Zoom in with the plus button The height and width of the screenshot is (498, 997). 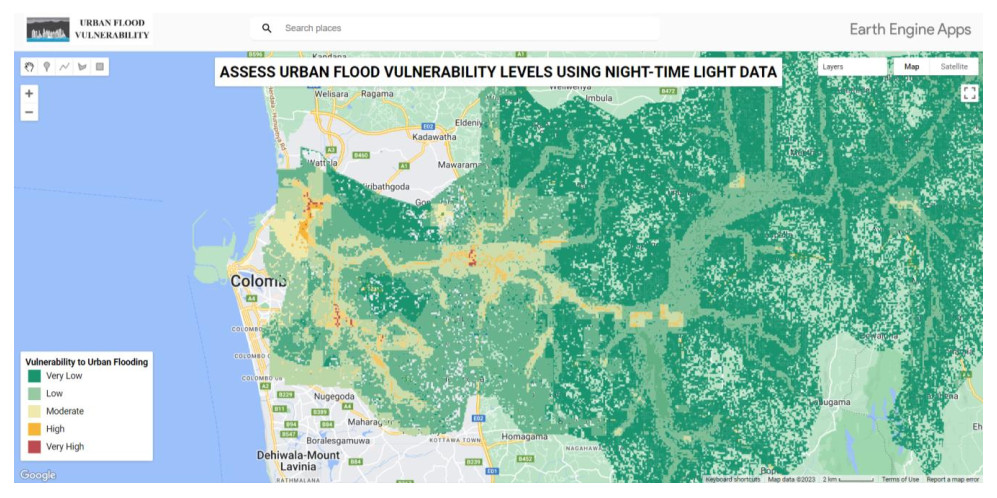(x=29, y=94)
